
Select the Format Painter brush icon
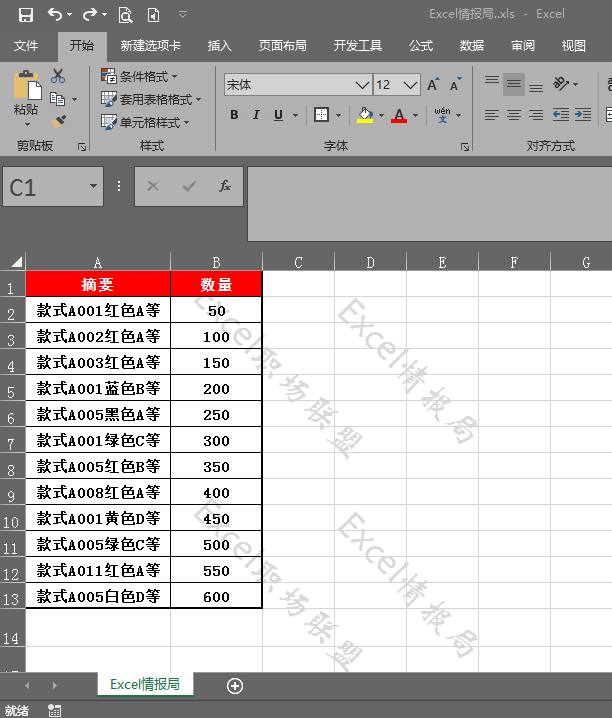point(58,121)
